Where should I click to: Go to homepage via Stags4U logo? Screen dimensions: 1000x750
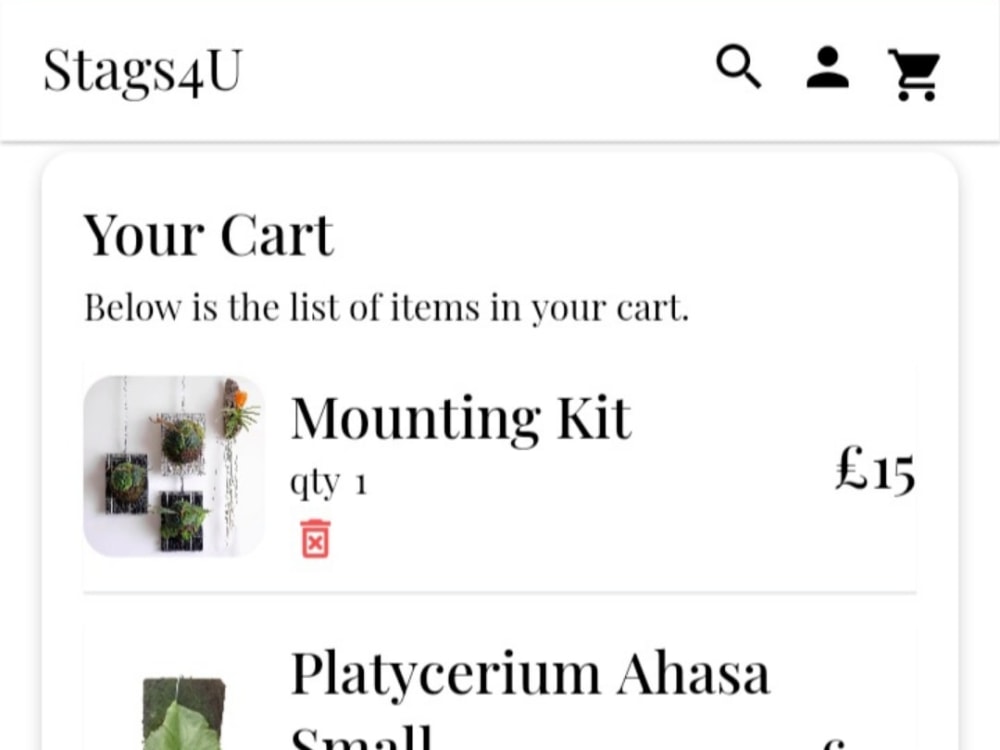click(x=143, y=71)
